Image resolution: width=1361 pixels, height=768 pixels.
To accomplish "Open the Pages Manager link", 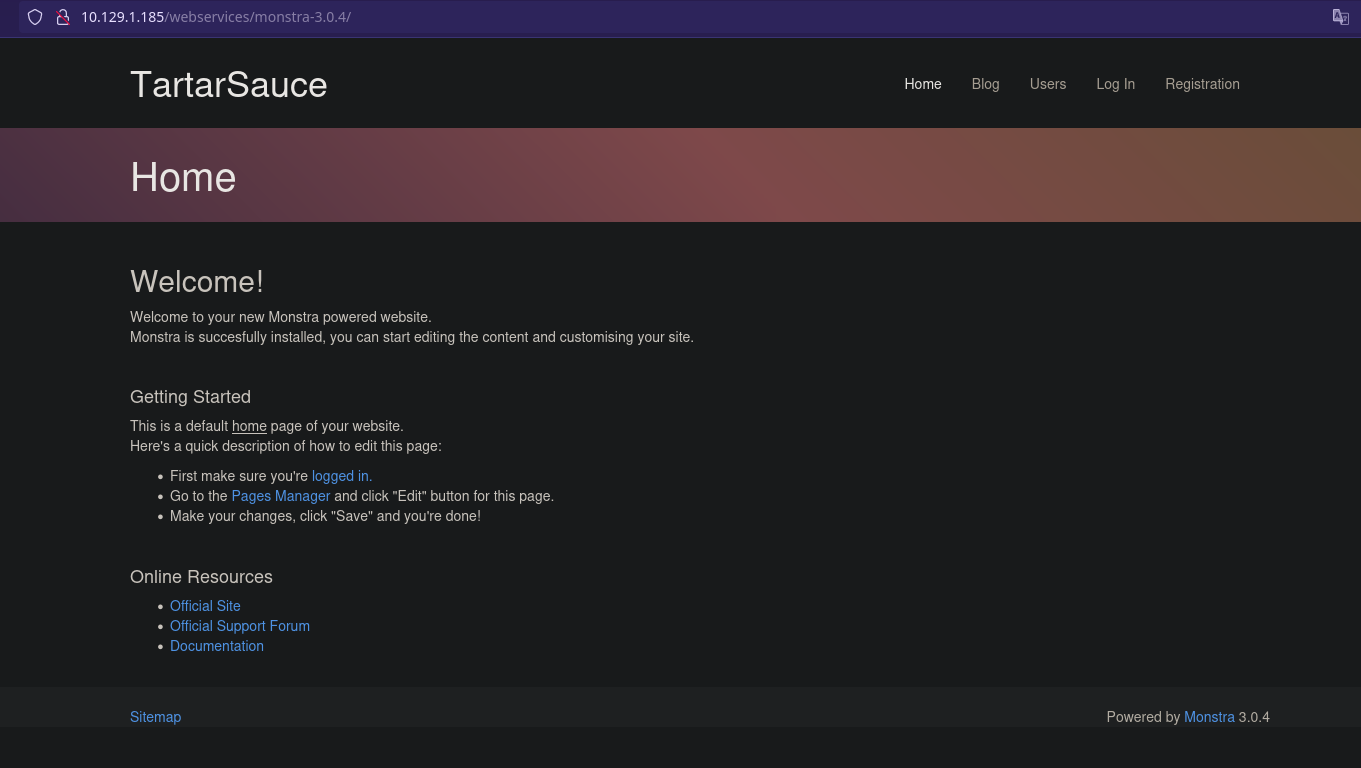I will click(x=280, y=496).
